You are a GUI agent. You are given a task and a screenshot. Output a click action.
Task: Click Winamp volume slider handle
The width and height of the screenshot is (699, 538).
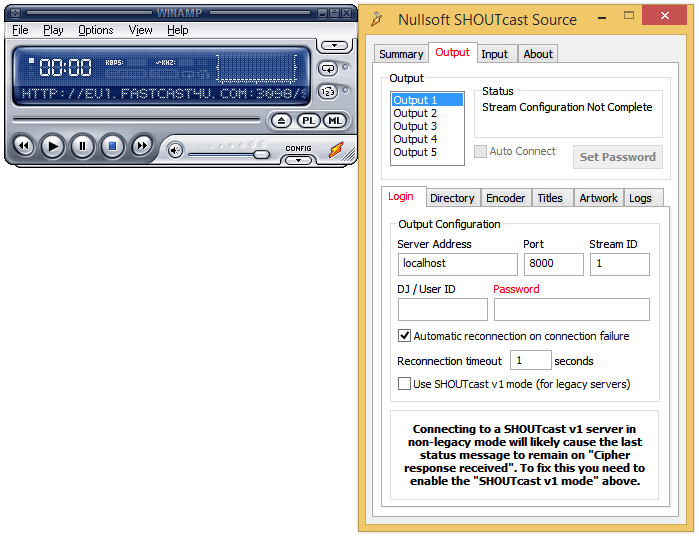(261, 155)
